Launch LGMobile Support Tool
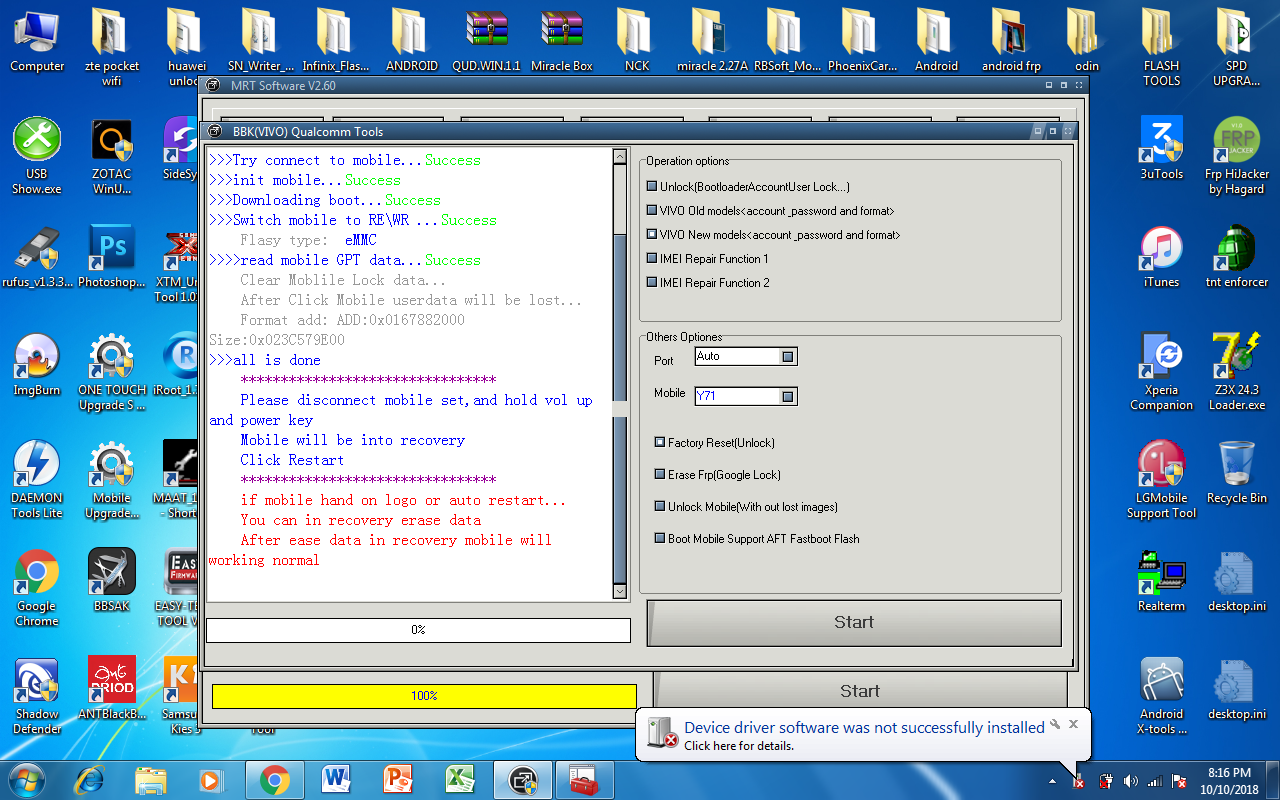The width and height of the screenshot is (1280, 800). [1162, 480]
